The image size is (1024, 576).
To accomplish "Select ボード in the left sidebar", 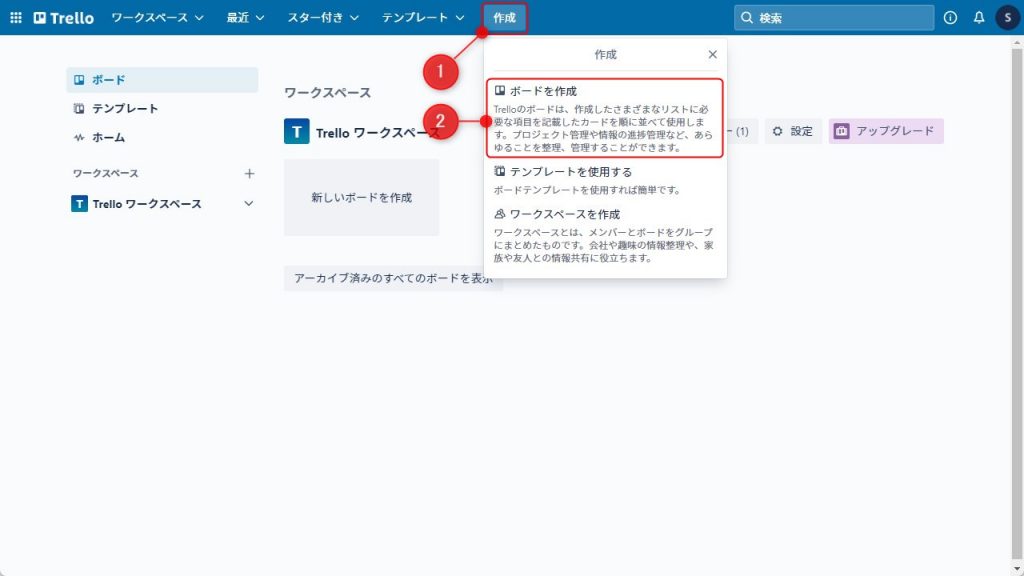I will point(162,80).
